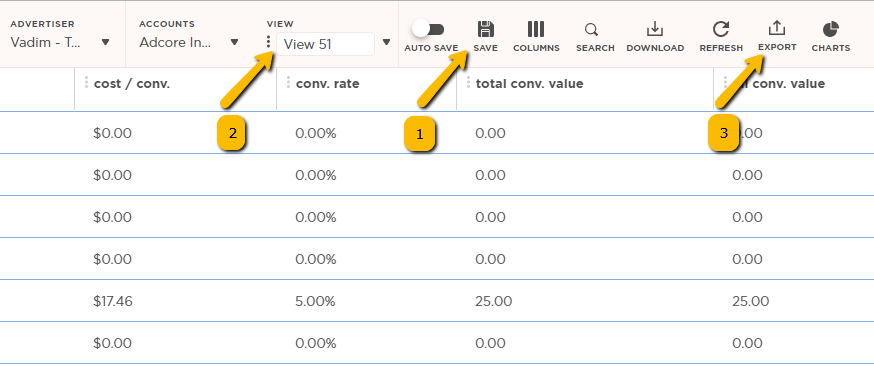Open the view options three-dot menu
The height and width of the screenshot is (366, 874).
coord(269,42)
